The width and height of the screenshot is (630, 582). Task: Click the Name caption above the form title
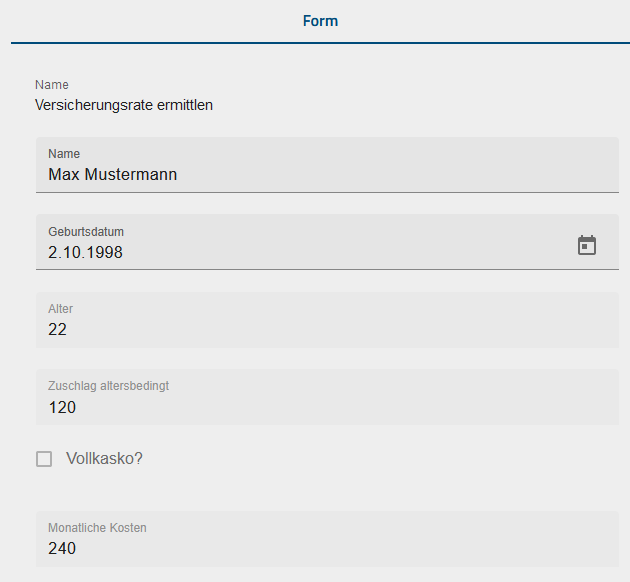52,85
